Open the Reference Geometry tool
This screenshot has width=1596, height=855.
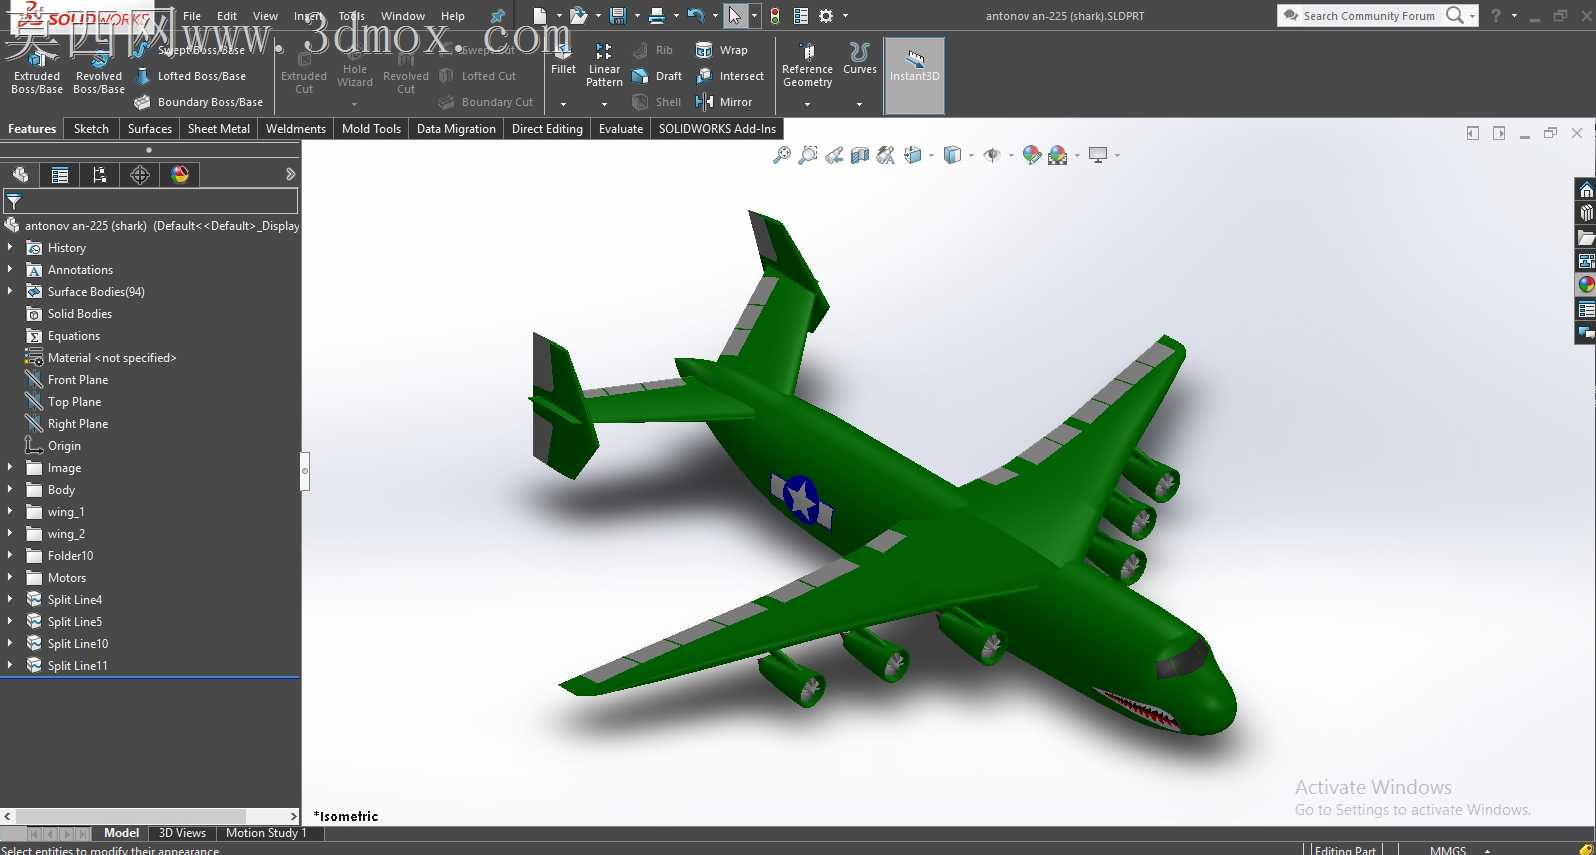807,65
